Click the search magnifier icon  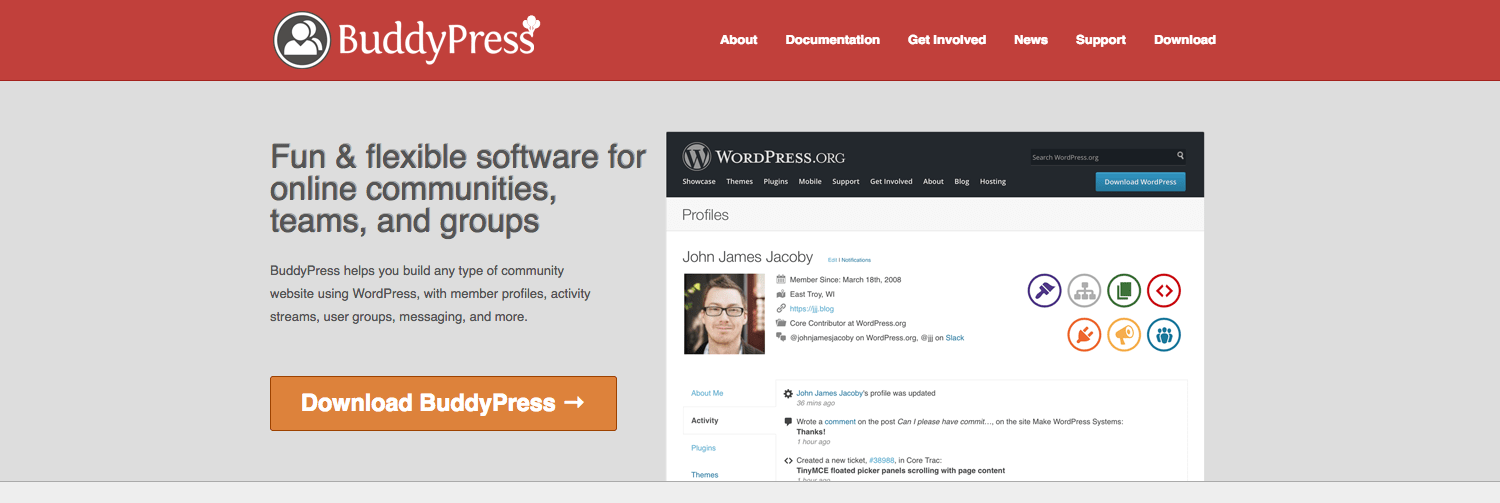(1180, 156)
